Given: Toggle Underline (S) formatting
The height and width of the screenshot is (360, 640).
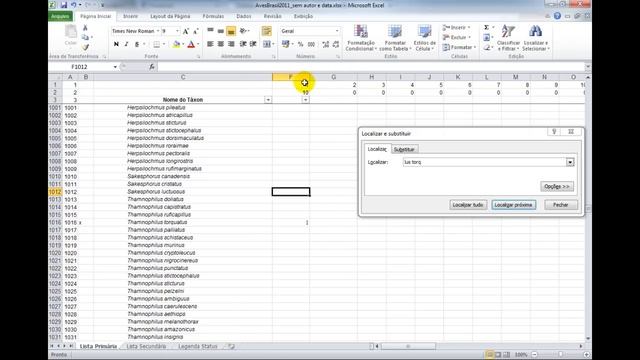Looking at the screenshot, I should pyautogui.click(x=137, y=44).
